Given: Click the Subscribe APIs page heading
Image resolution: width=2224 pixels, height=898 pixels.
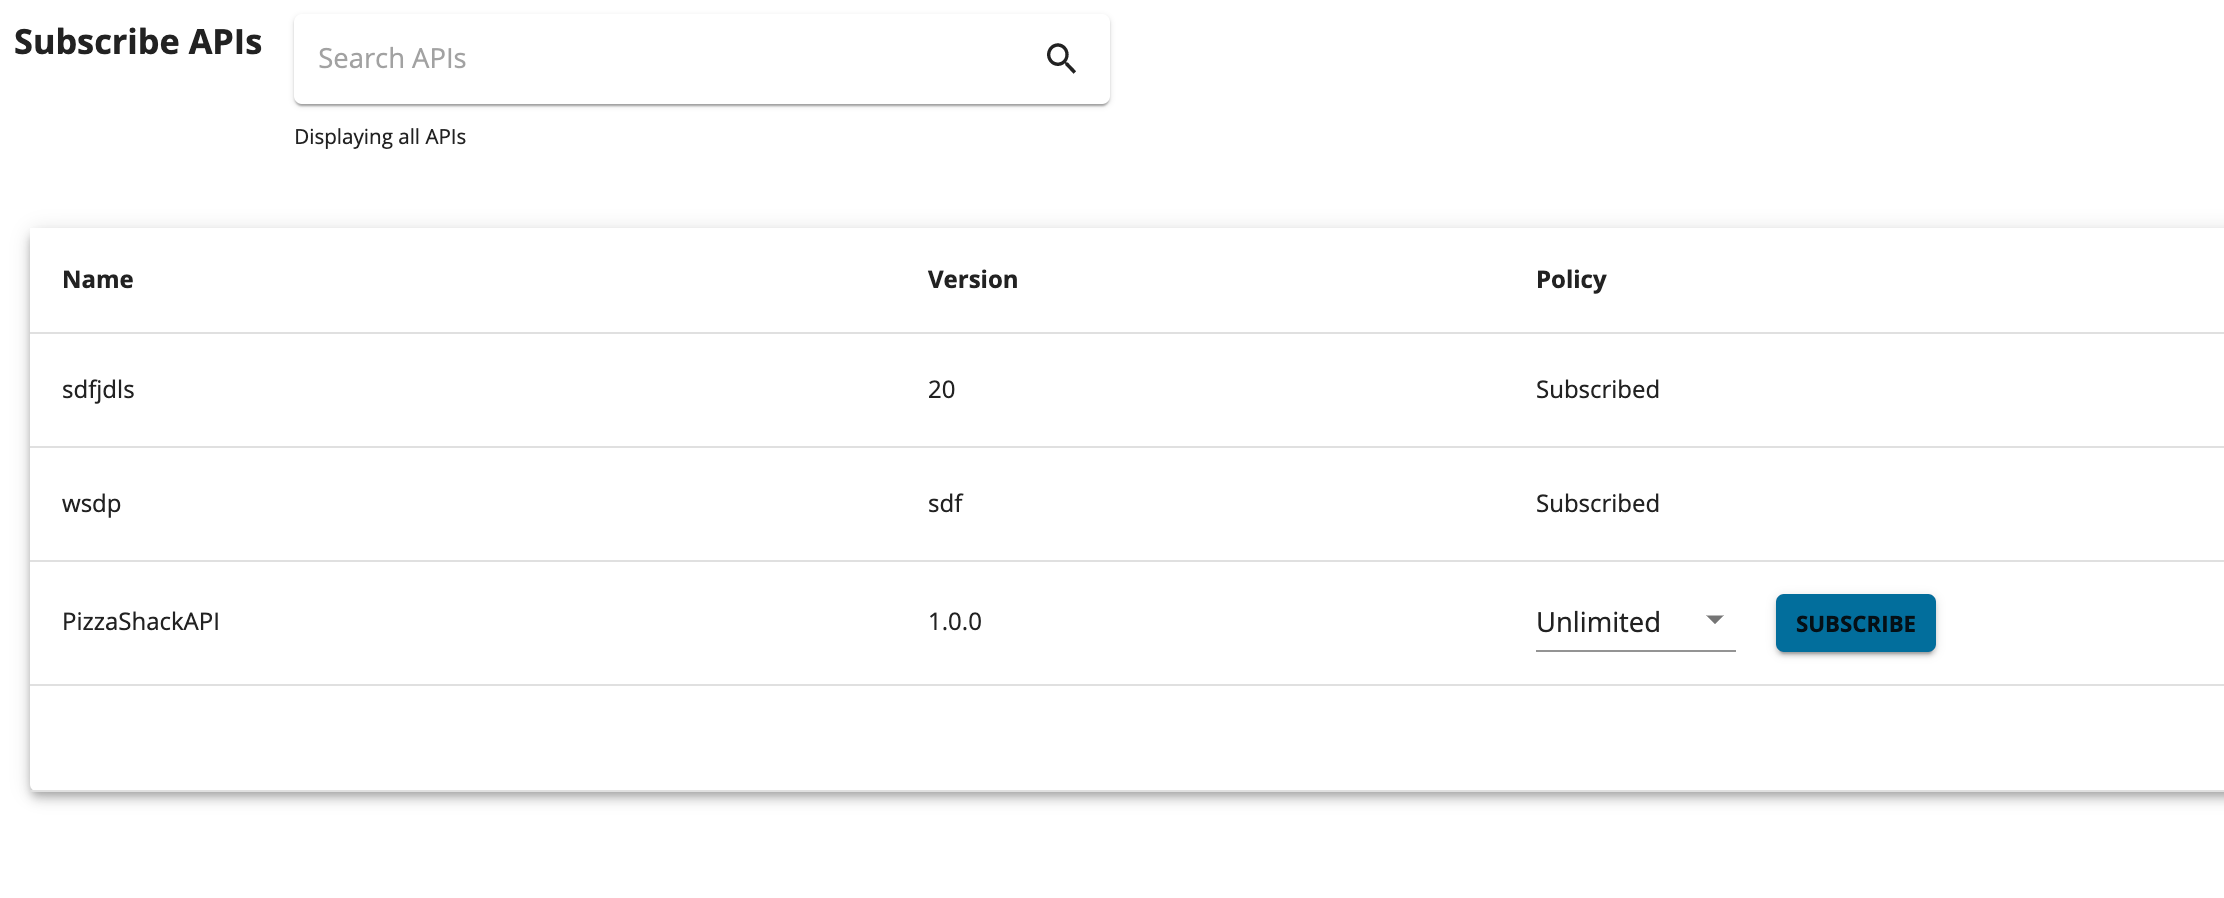Looking at the screenshot, I should [x=138, y=41].
